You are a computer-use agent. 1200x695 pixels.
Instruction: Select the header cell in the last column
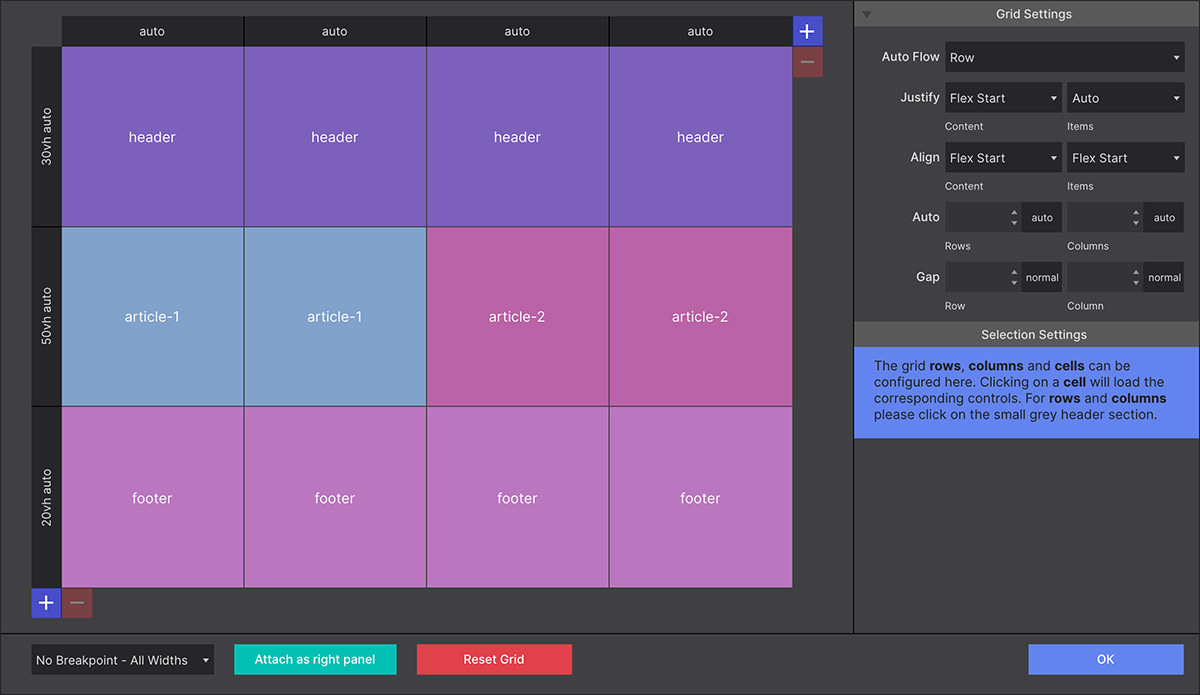(x=700, y=137)
